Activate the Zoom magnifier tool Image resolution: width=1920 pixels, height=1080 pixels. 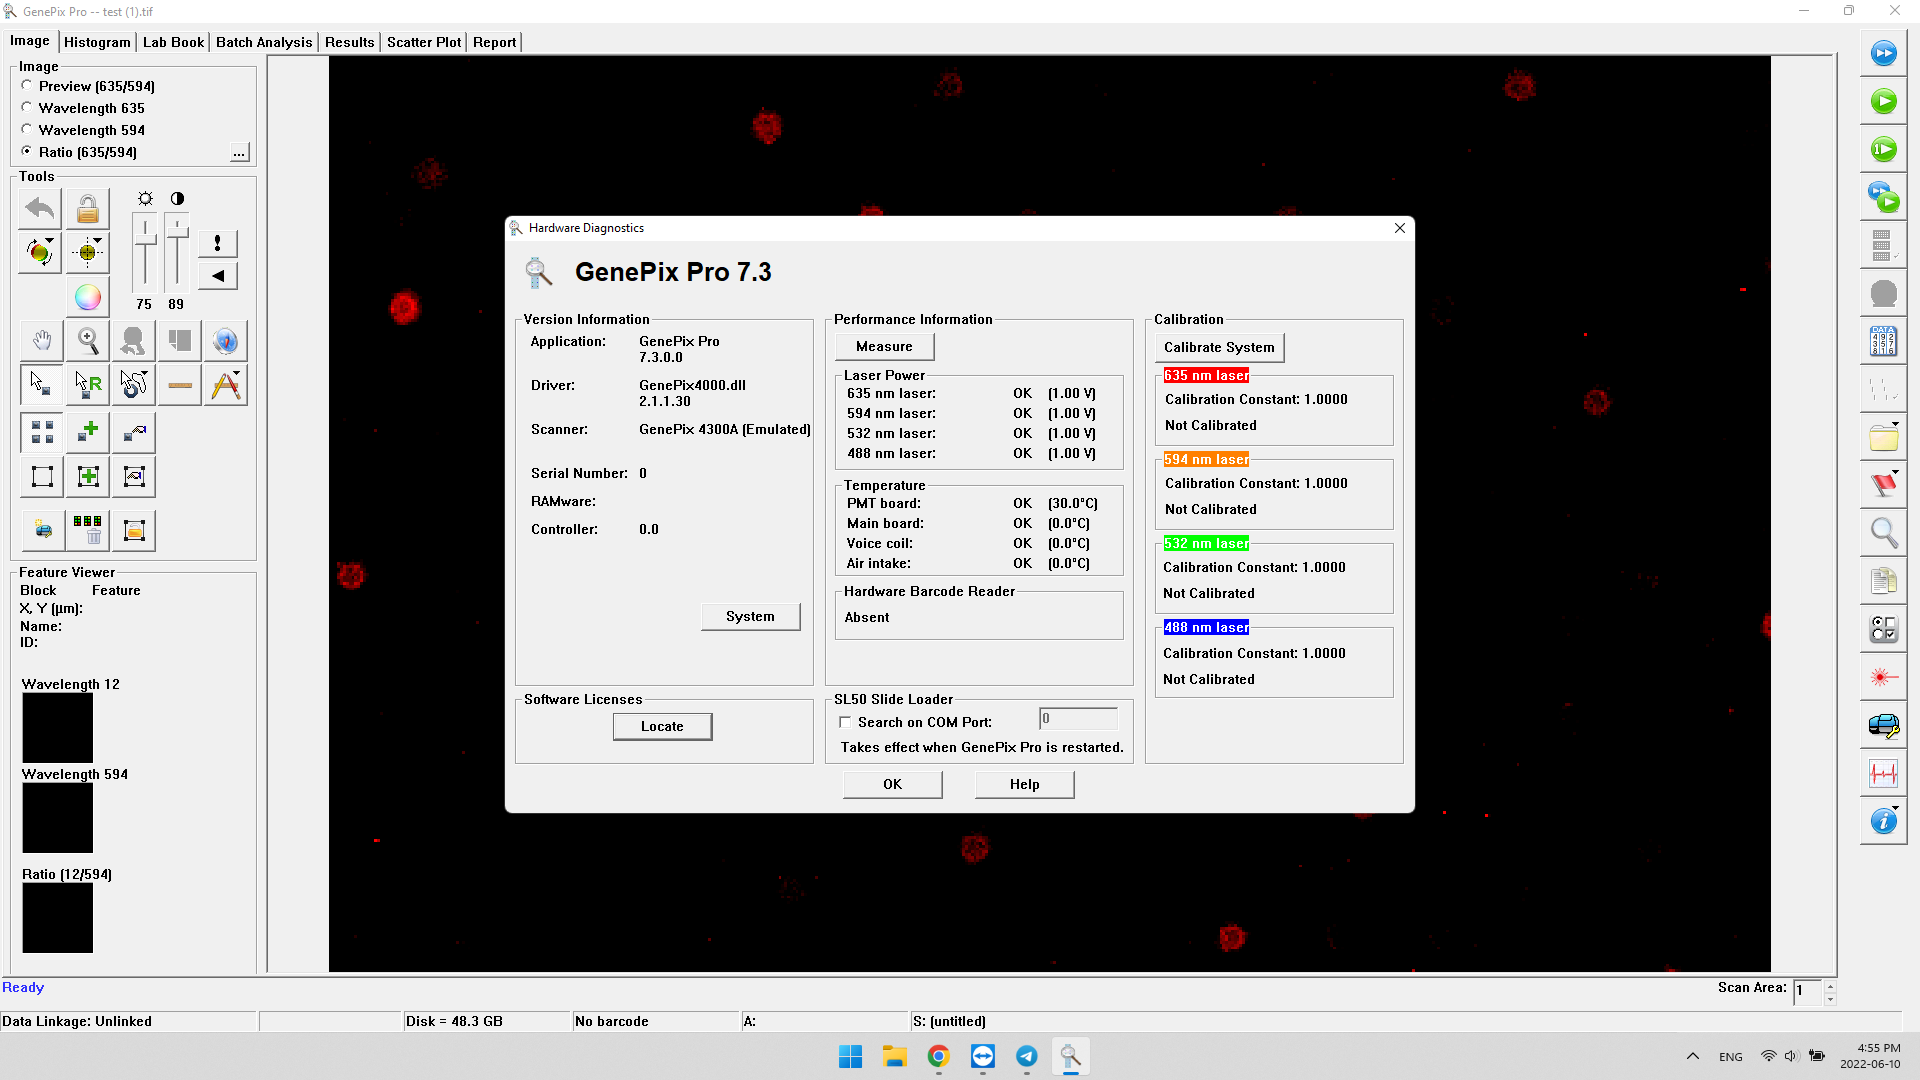pyautogui.click(x=87, y=340)
